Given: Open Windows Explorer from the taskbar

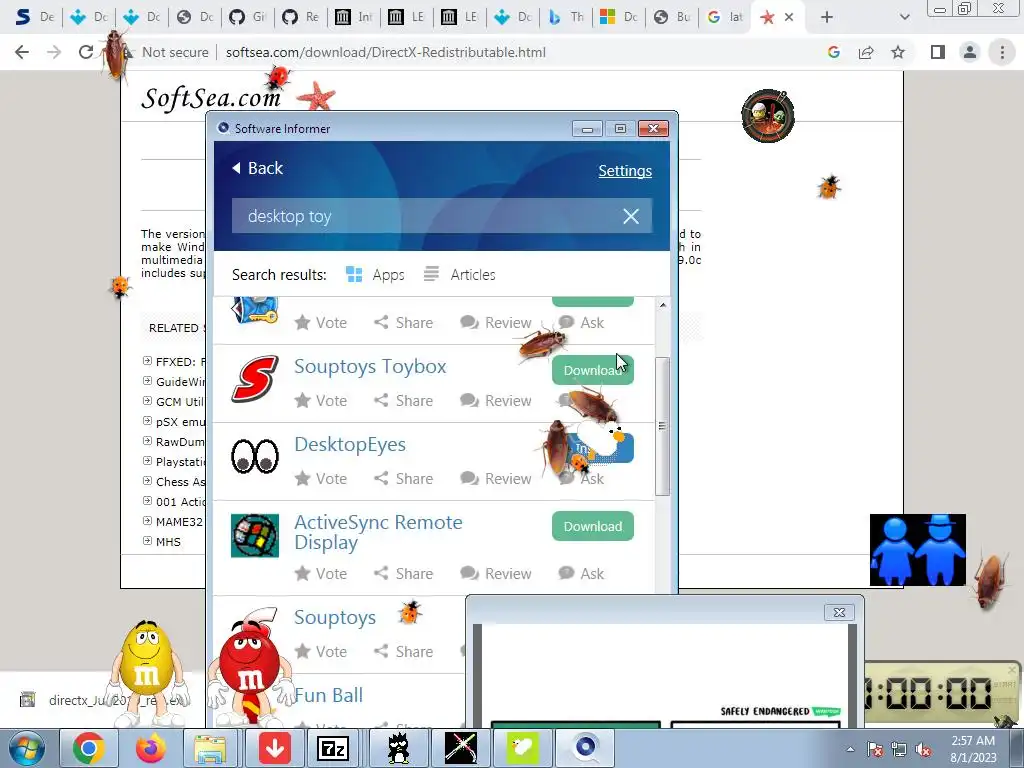Looking at the screenshot, I should point(210,748).
